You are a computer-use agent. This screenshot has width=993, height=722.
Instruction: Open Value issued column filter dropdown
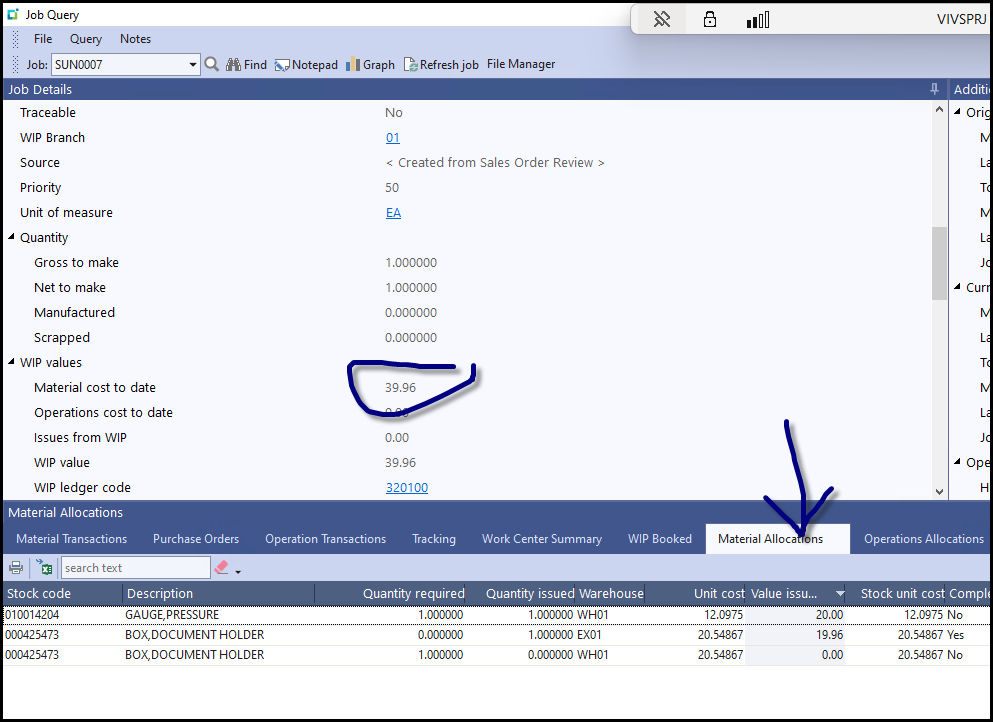pyautogui.click(x=838, y=594)
